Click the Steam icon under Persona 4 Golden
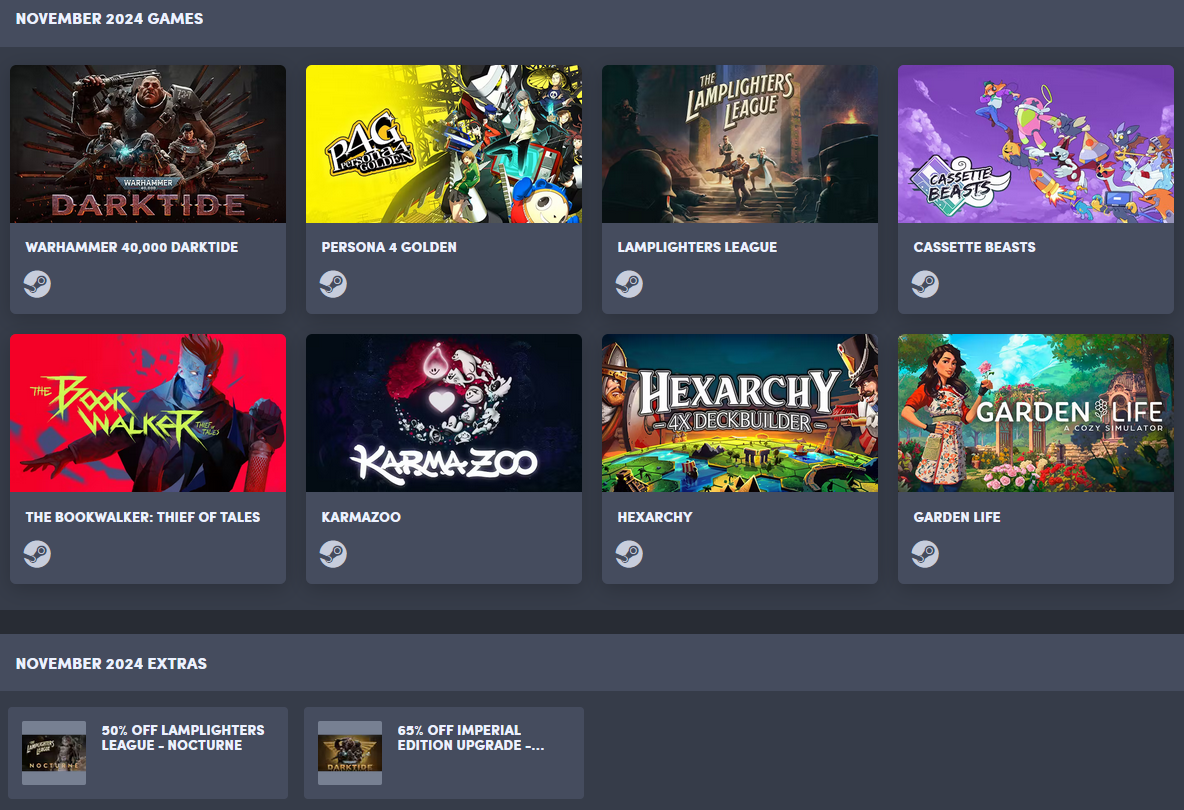 point(333,284)
